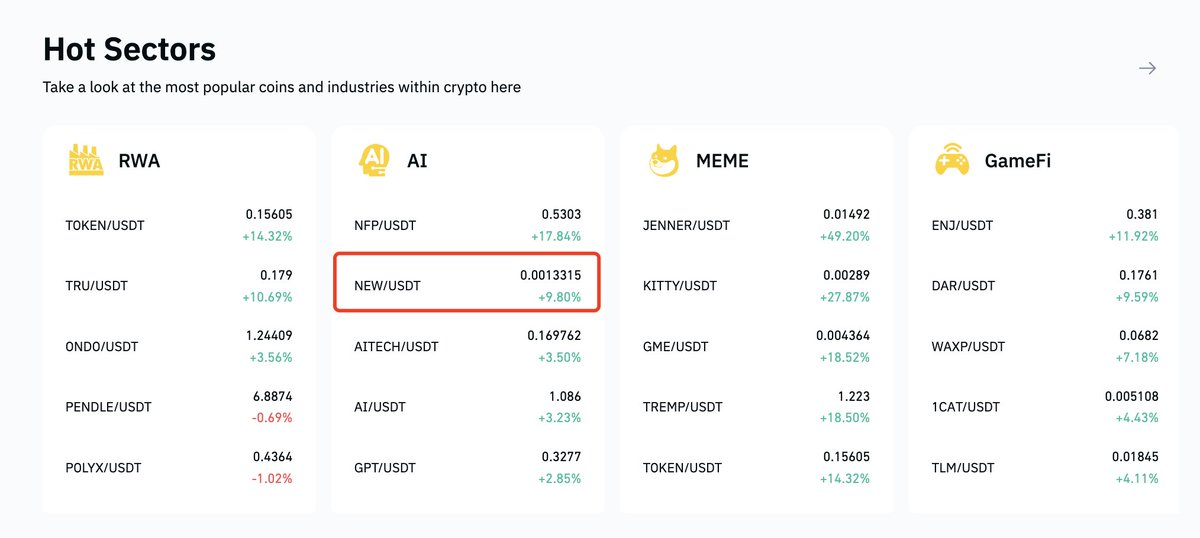Click the AI robot head icon
The image size is (1200, 538).
[x=374, y=160]
